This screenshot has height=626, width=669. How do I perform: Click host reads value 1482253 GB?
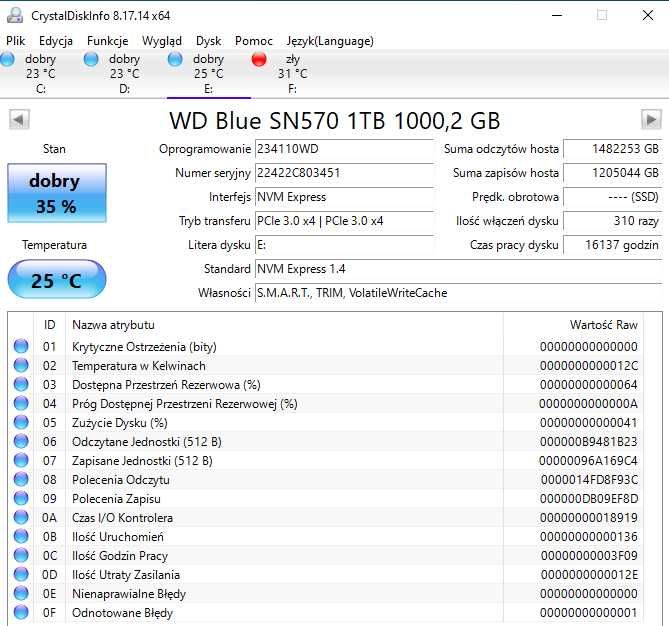[613, 149]
